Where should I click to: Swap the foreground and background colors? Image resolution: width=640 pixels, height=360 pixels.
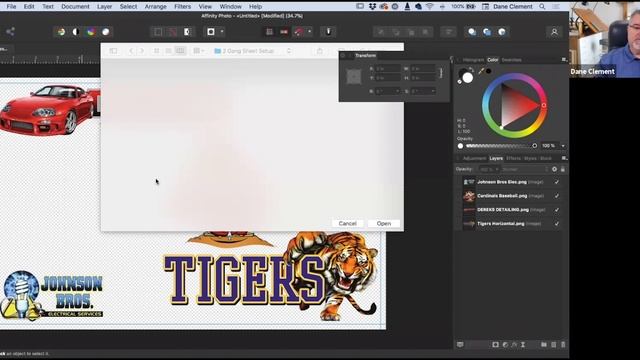(x=471, y=69)
